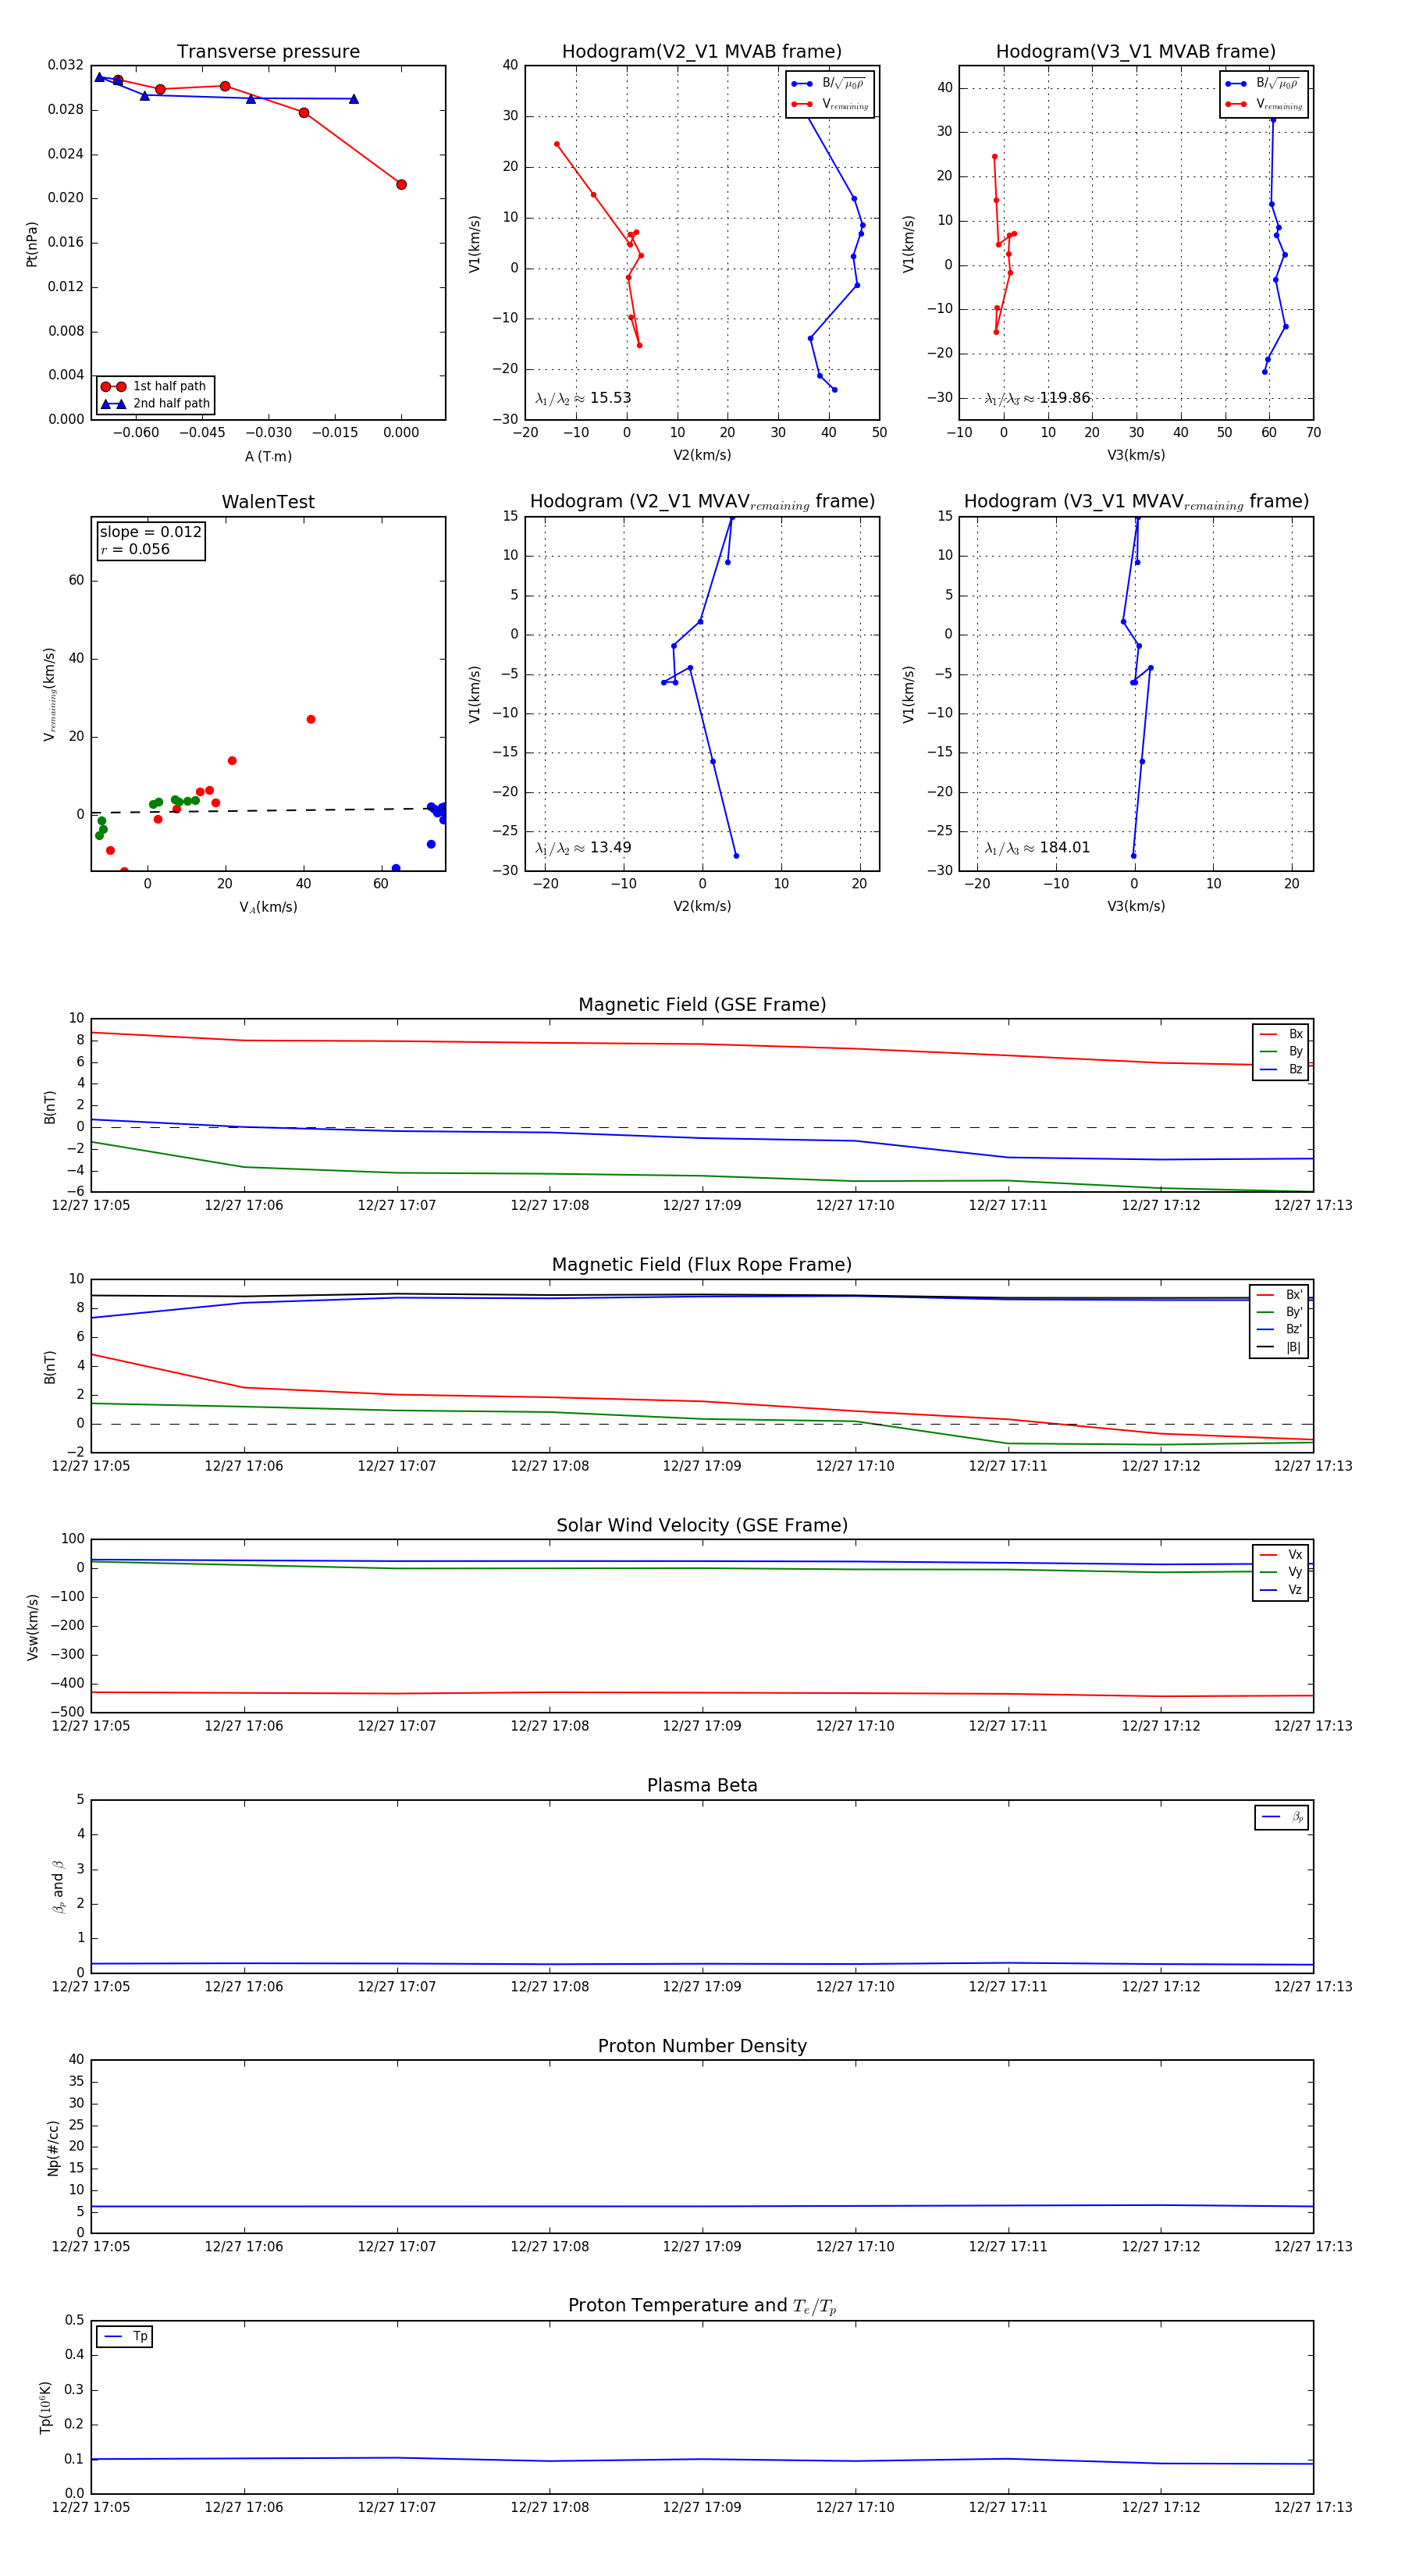
Task: Click the red marker at A = 0.000
Action: click(401, 185)
